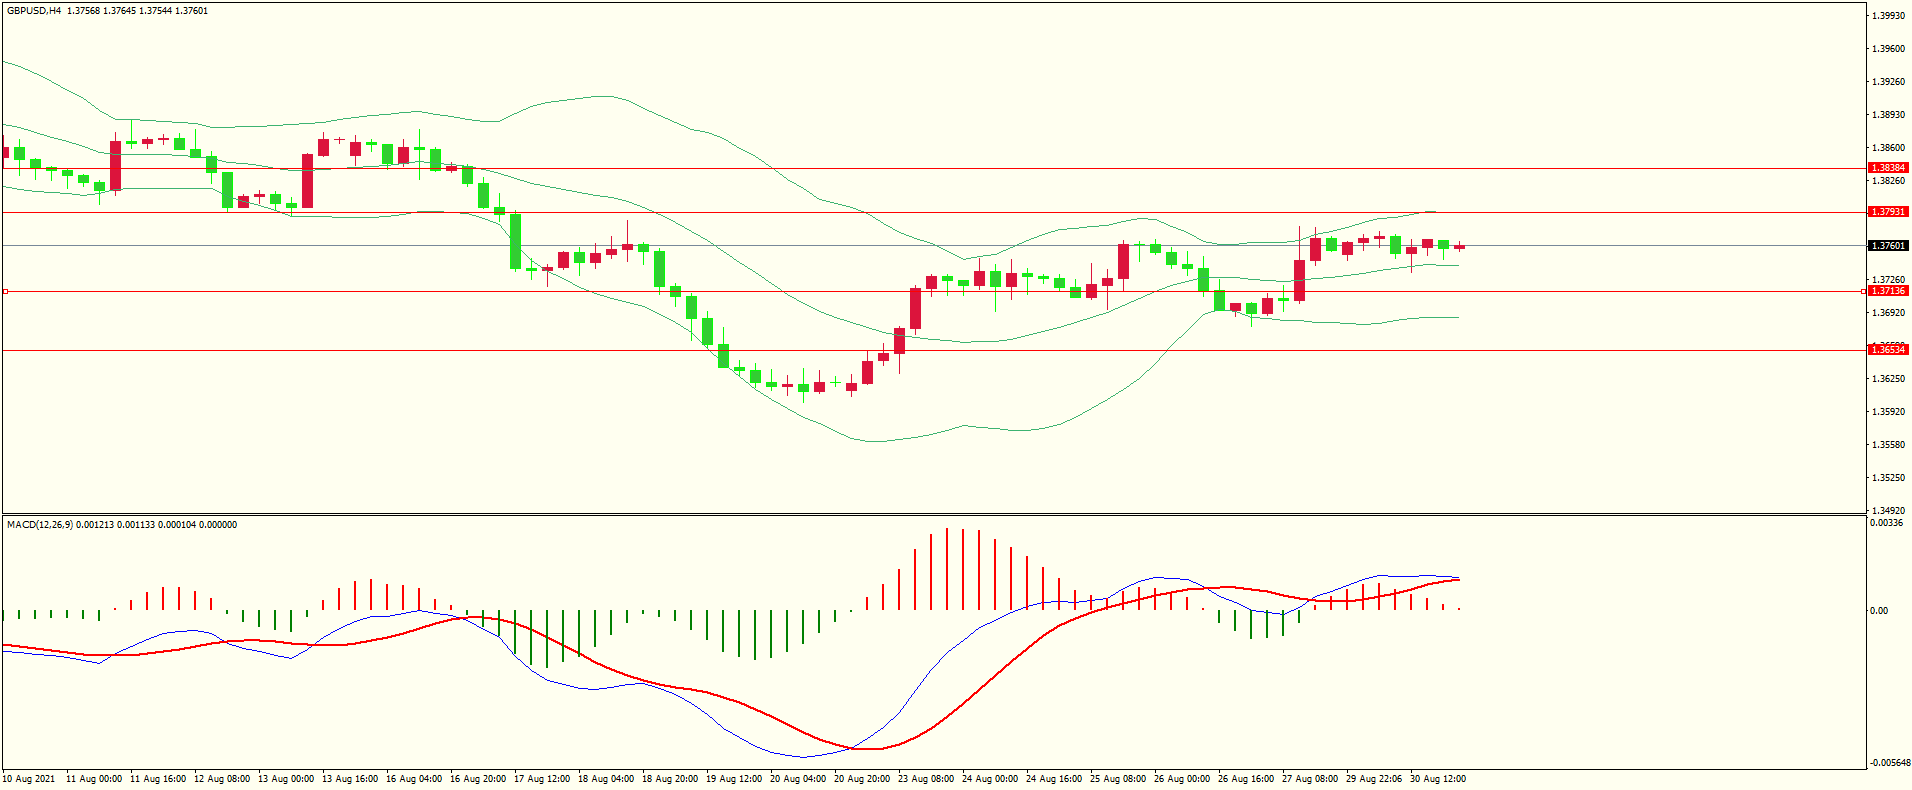Viewport: 1912px width, 790px height.
Task: Click the 29 Aug 22:06 time label
Action: [x=1374, y=779]
